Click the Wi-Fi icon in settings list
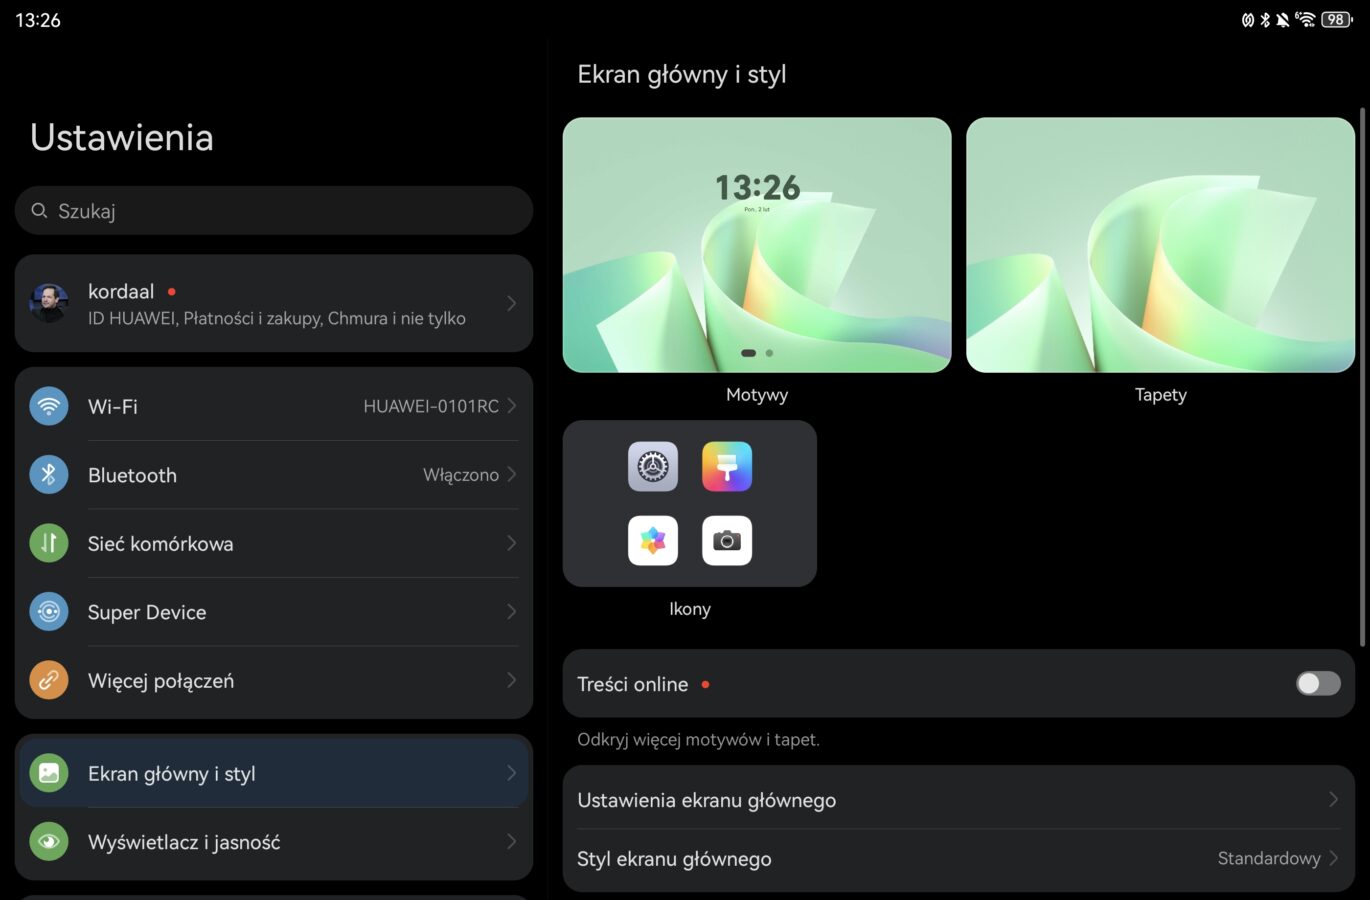The height and width of the screenshot is (900, 1370). (48, 406)
